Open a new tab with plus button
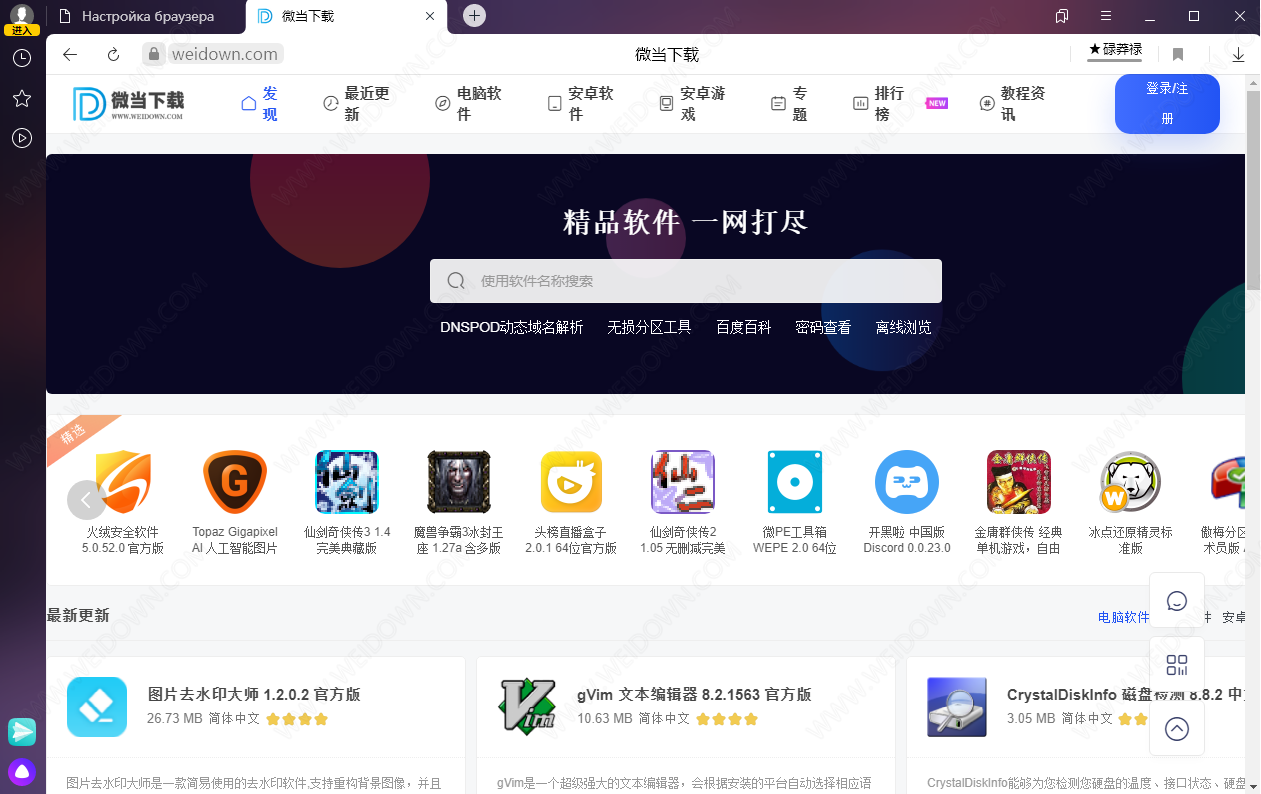1261x794 pixels. tap(475, 15)
